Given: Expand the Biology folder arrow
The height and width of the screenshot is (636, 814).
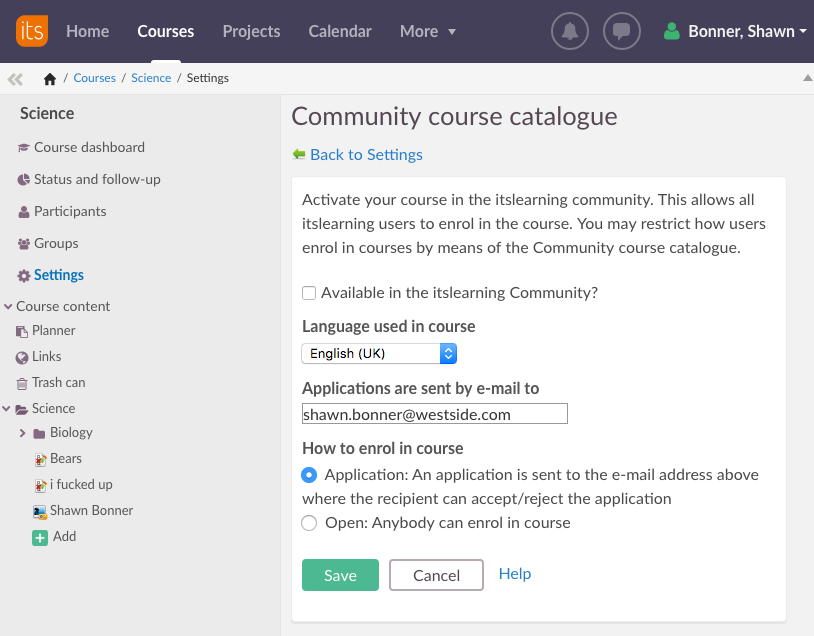Looking at the screenshot, I should 23,433.
